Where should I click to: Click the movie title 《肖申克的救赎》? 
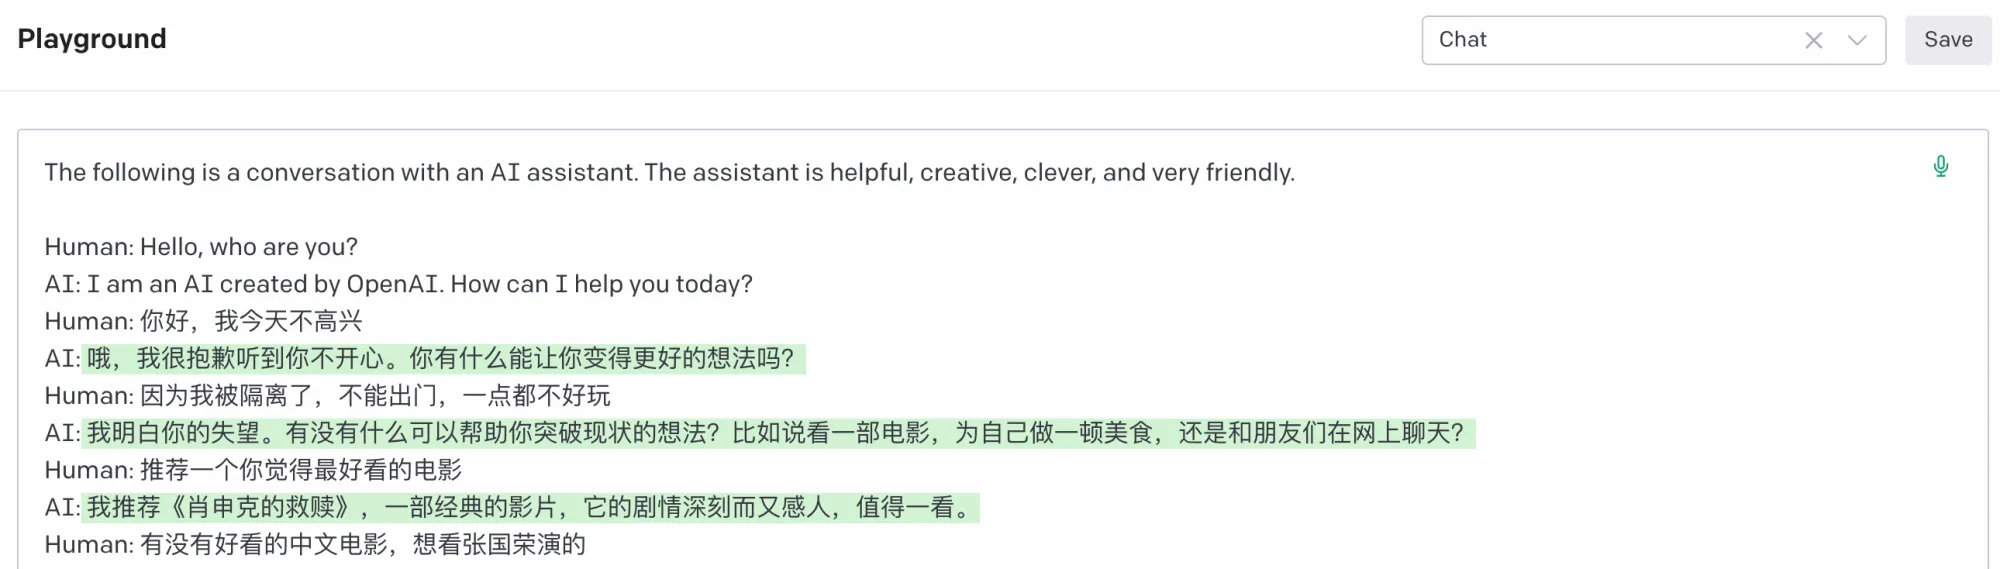click(x=261, y=507)
